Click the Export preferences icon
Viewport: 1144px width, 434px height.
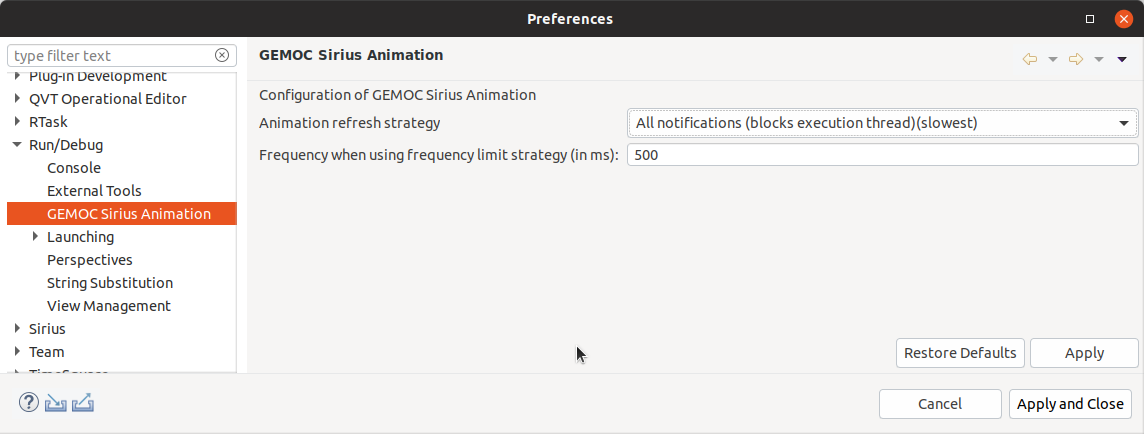[83, 403]
